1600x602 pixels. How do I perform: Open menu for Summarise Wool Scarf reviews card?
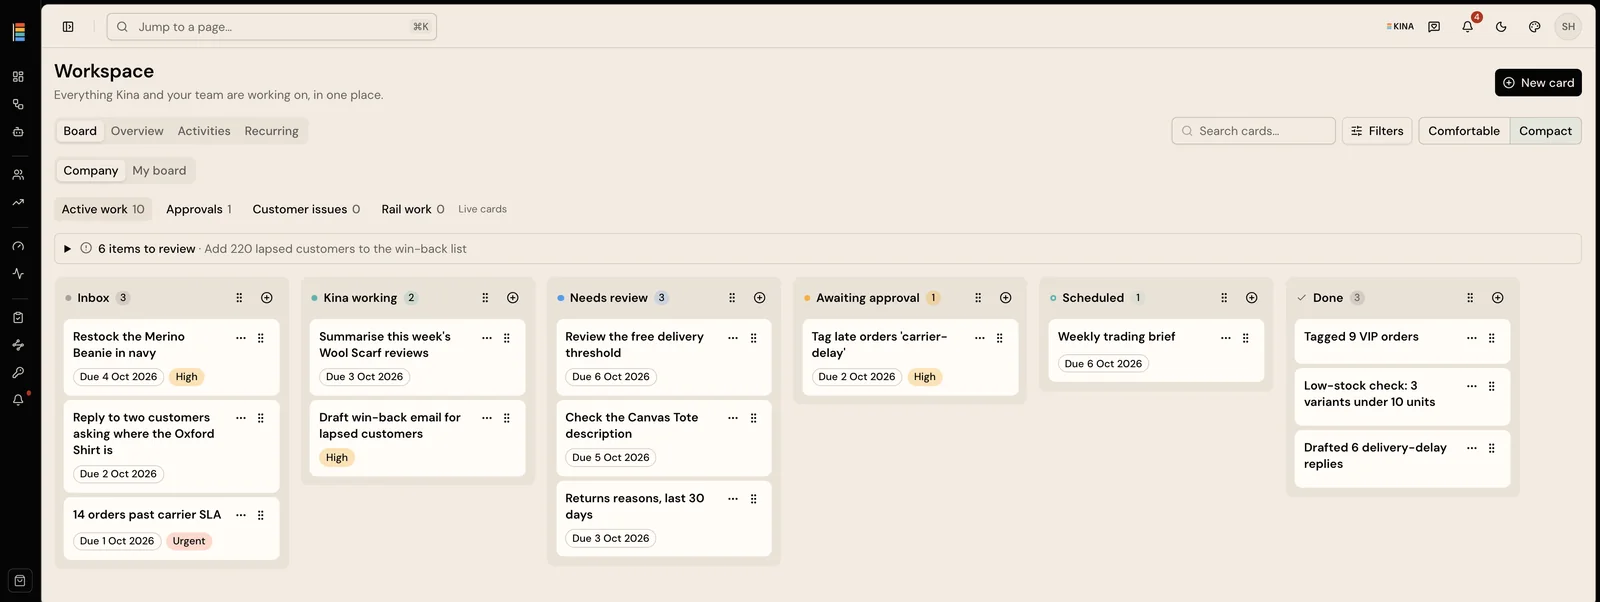pos(487,338)
